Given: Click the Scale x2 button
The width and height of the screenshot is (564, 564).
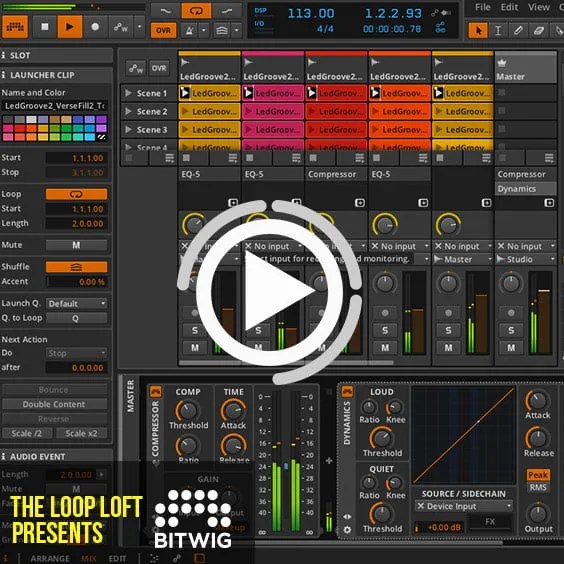Looking at the screenshot, I should click(x=81, y=433).
